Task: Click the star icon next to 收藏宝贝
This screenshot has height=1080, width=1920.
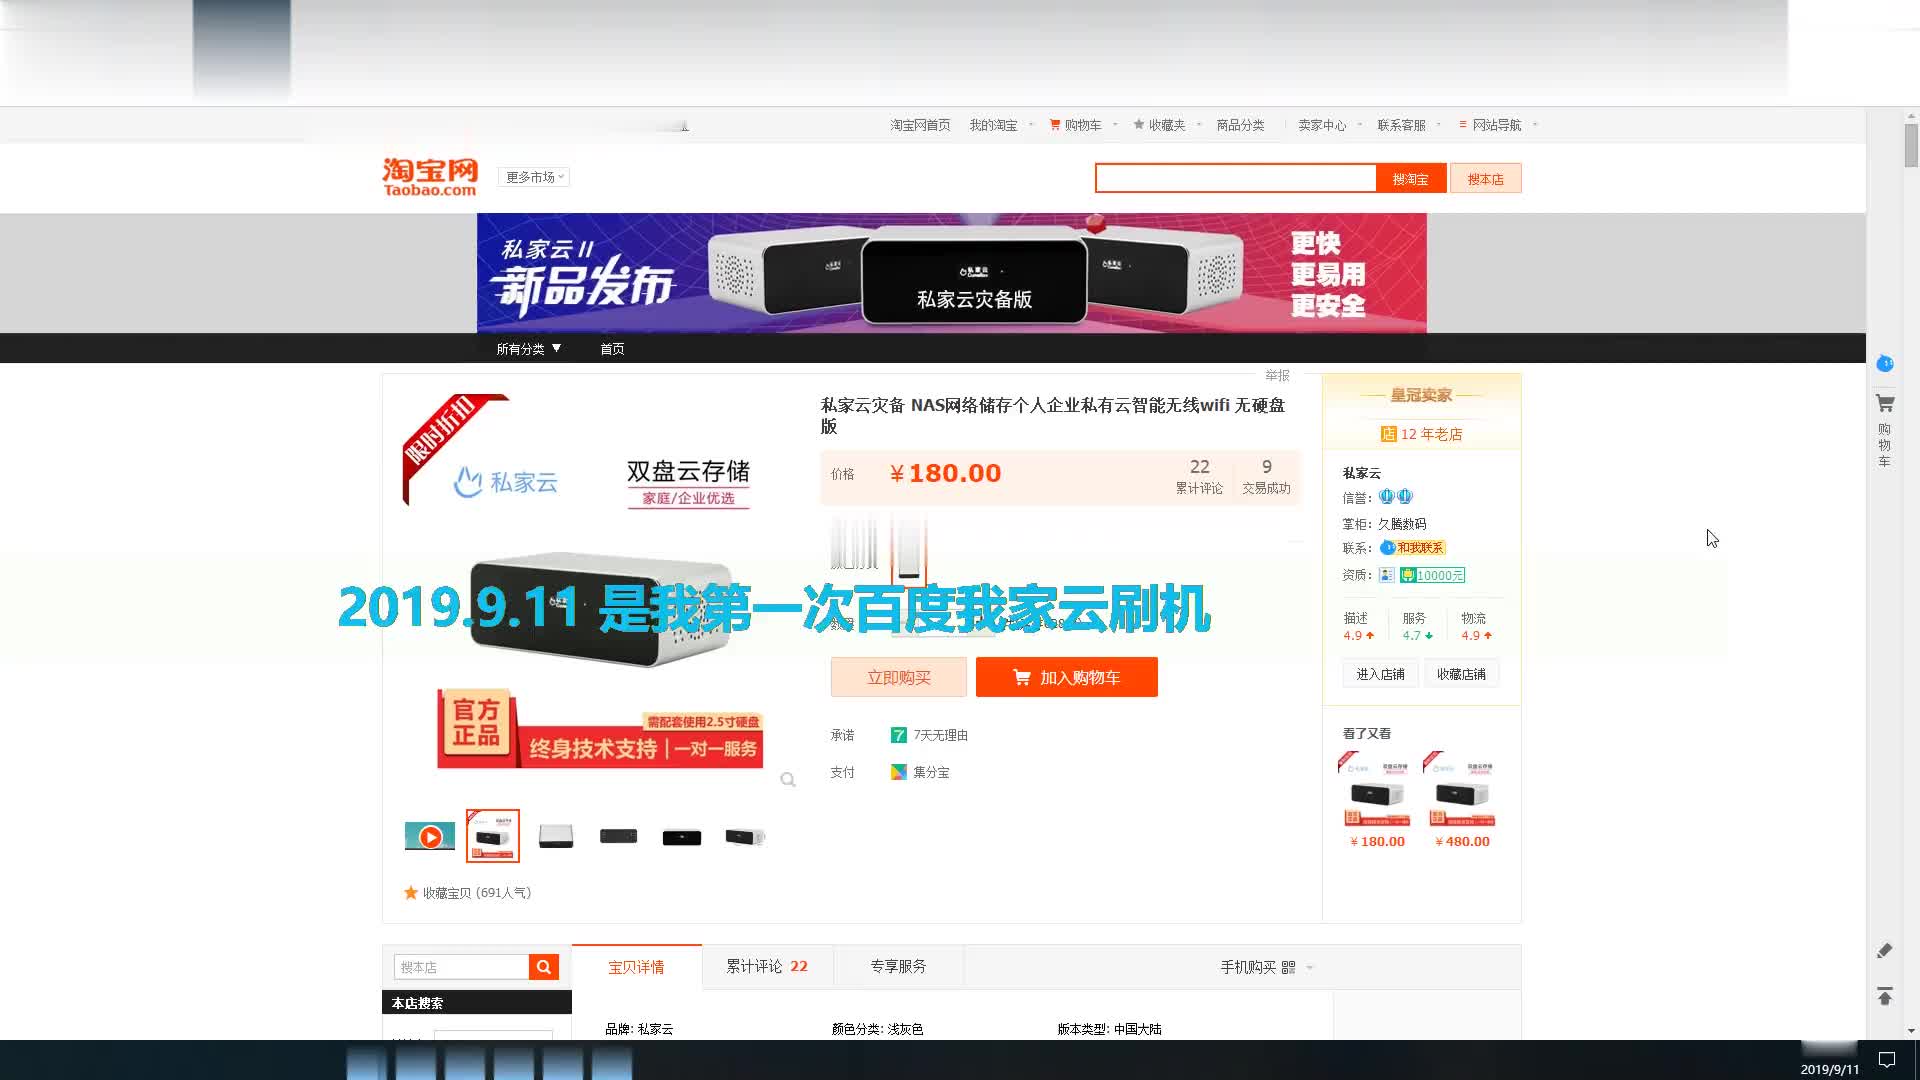Action: tap(410, 893)
